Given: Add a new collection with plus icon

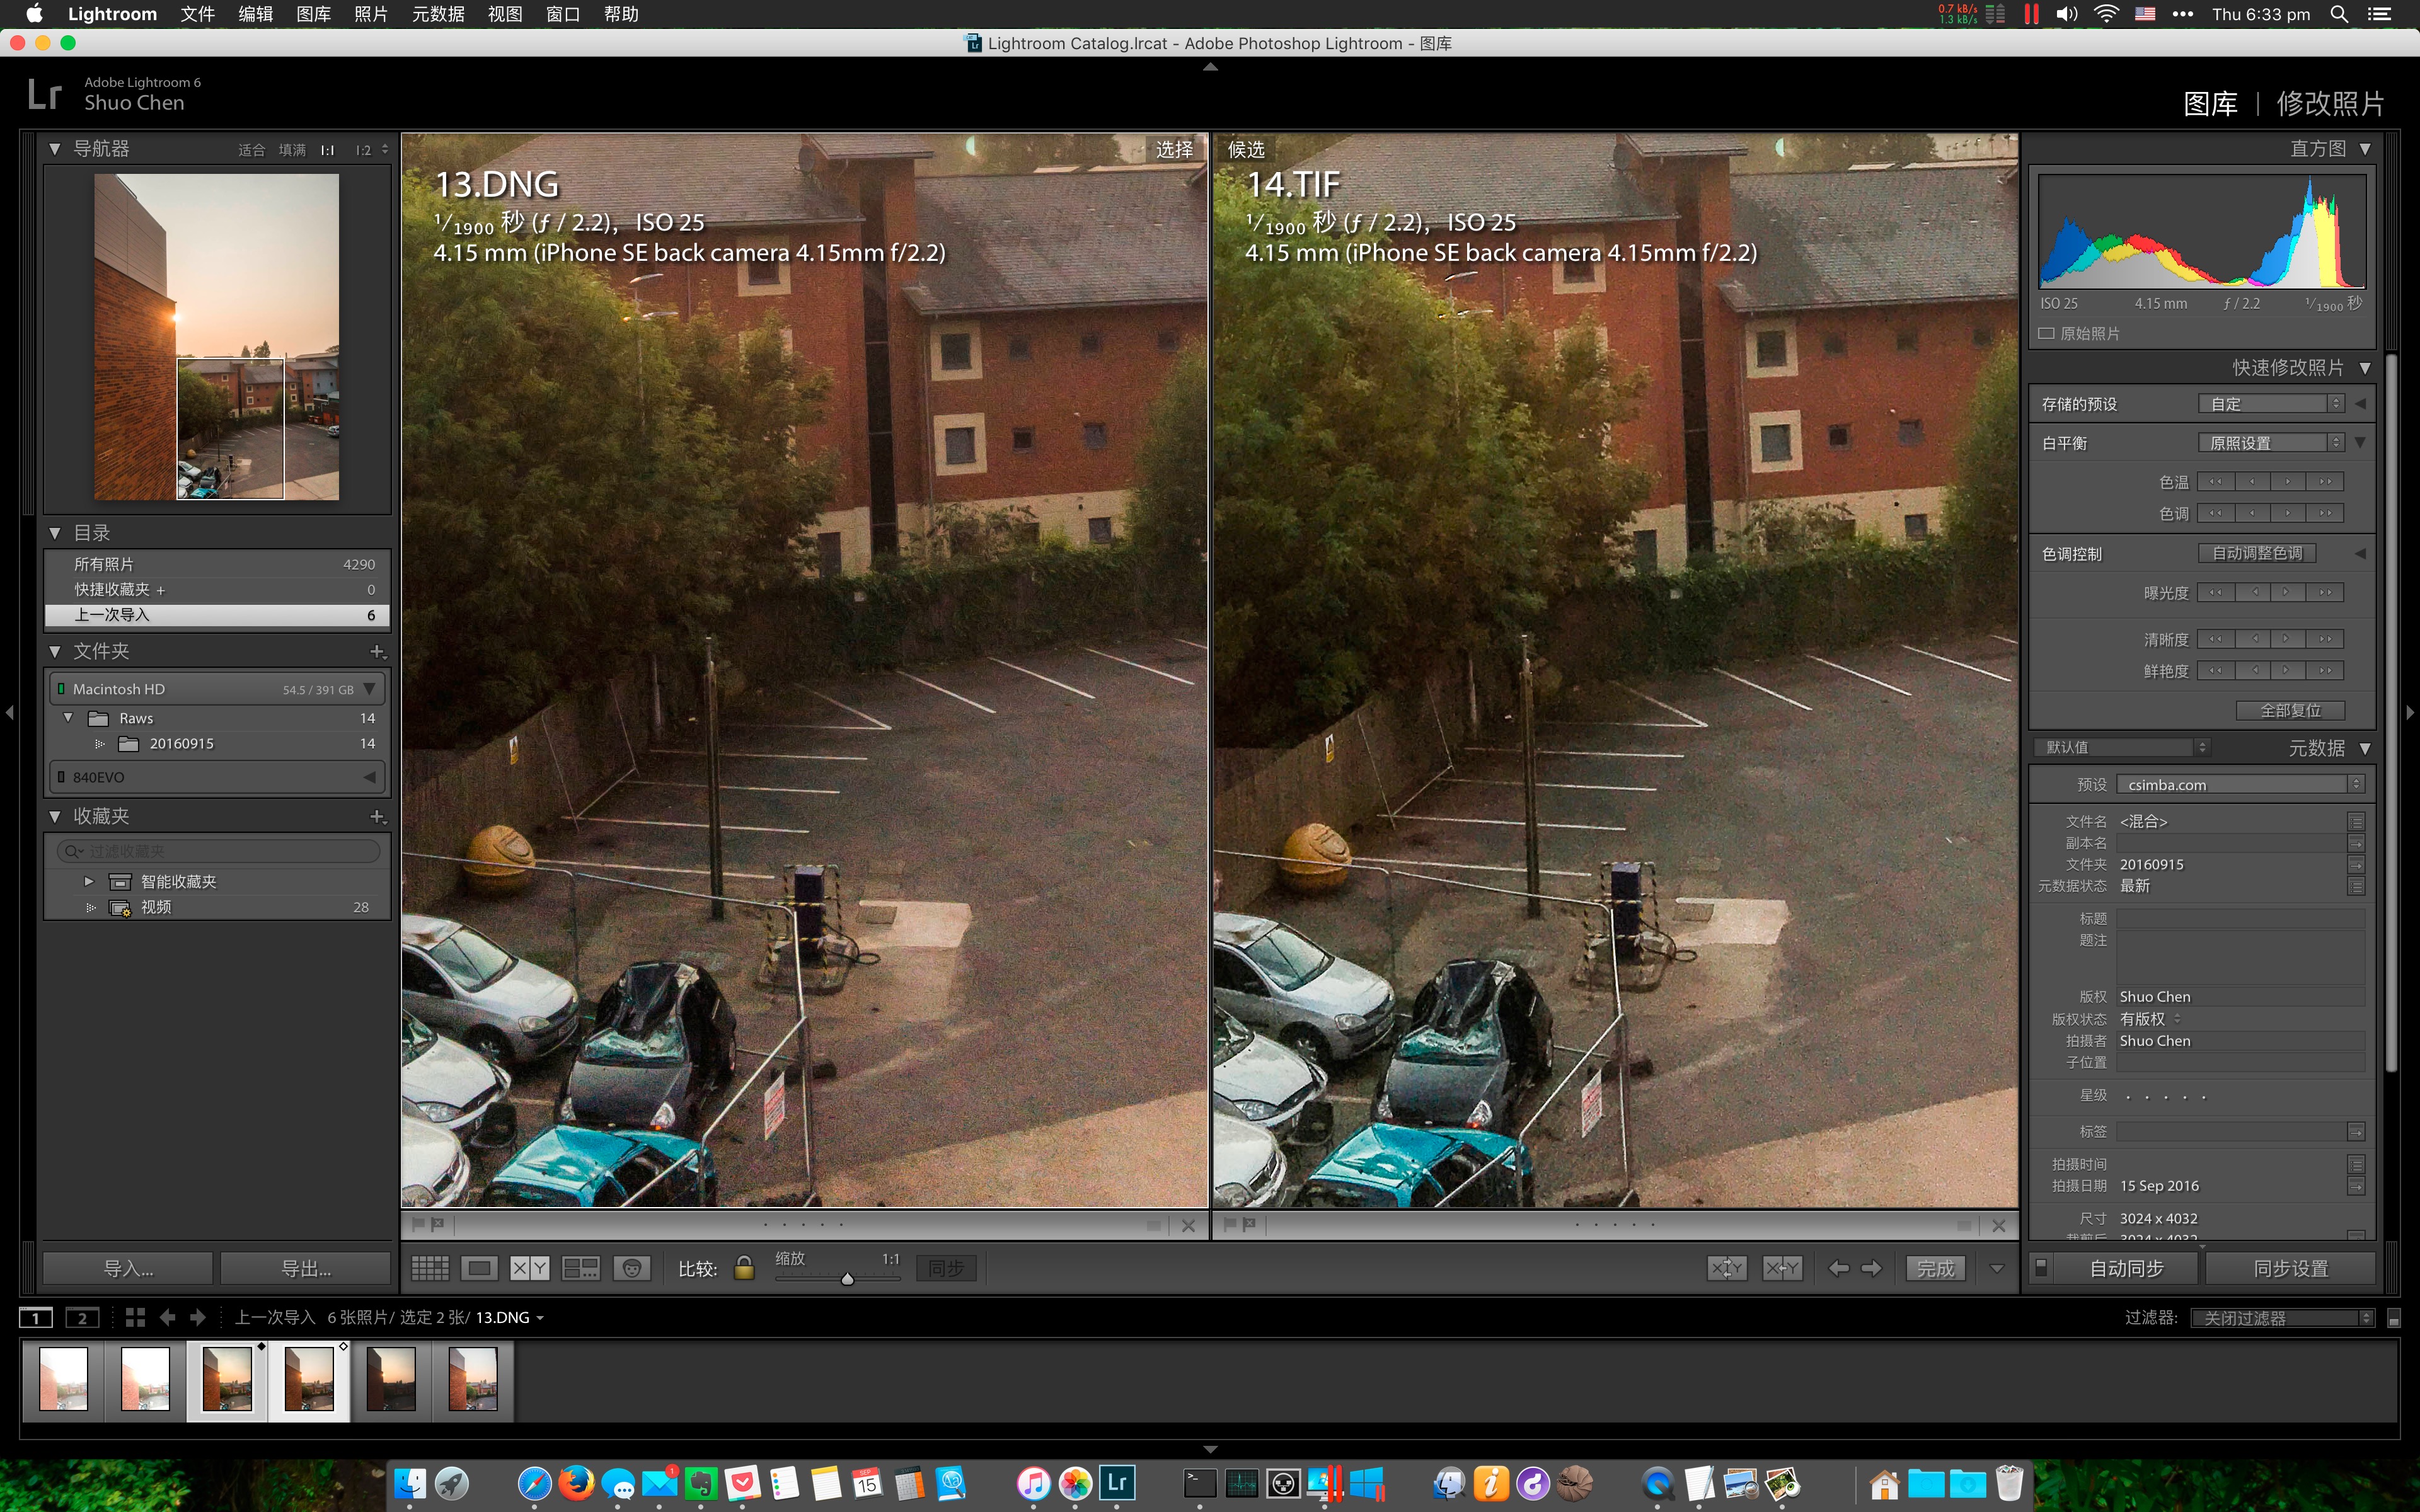Looking at the screenshot, I should (x=377, y=816).
